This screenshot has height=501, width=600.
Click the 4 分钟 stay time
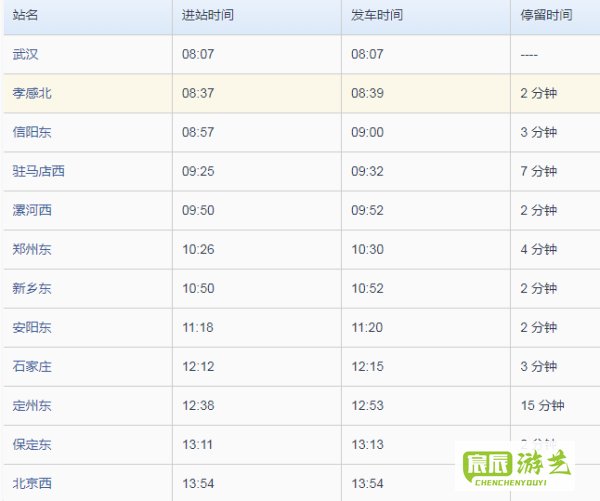[538, 249]
